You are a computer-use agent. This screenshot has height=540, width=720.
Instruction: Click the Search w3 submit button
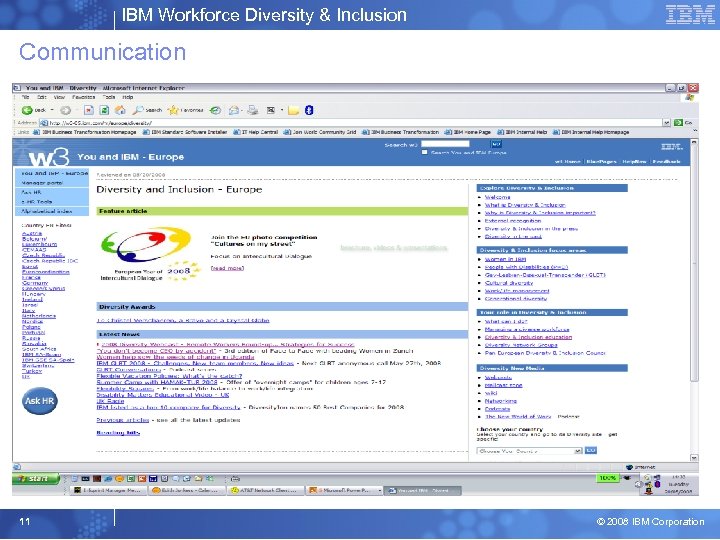pyautogui.click(x=496, y=144)
